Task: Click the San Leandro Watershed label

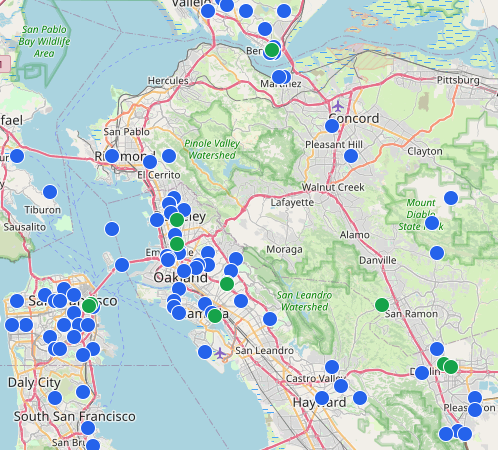Action: click(x=304, y=301)
